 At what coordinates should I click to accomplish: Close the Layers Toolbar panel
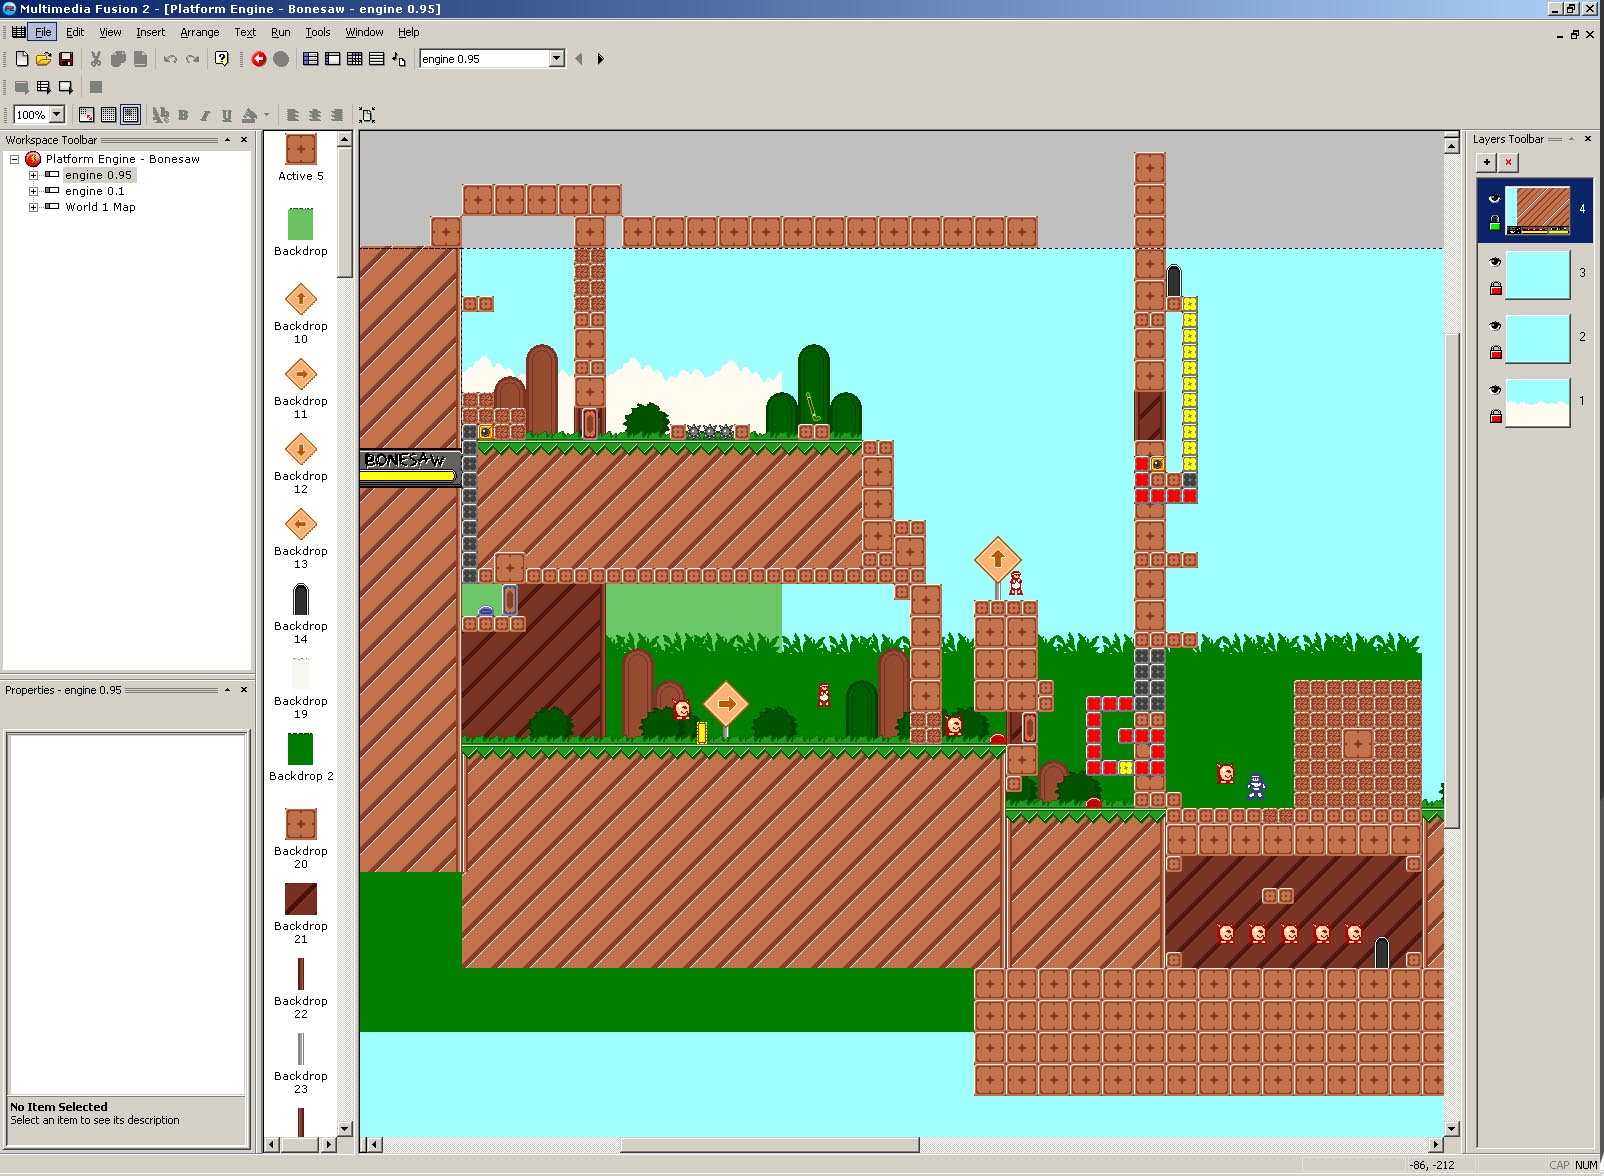pyautogui.click(x=1588, y=139)
